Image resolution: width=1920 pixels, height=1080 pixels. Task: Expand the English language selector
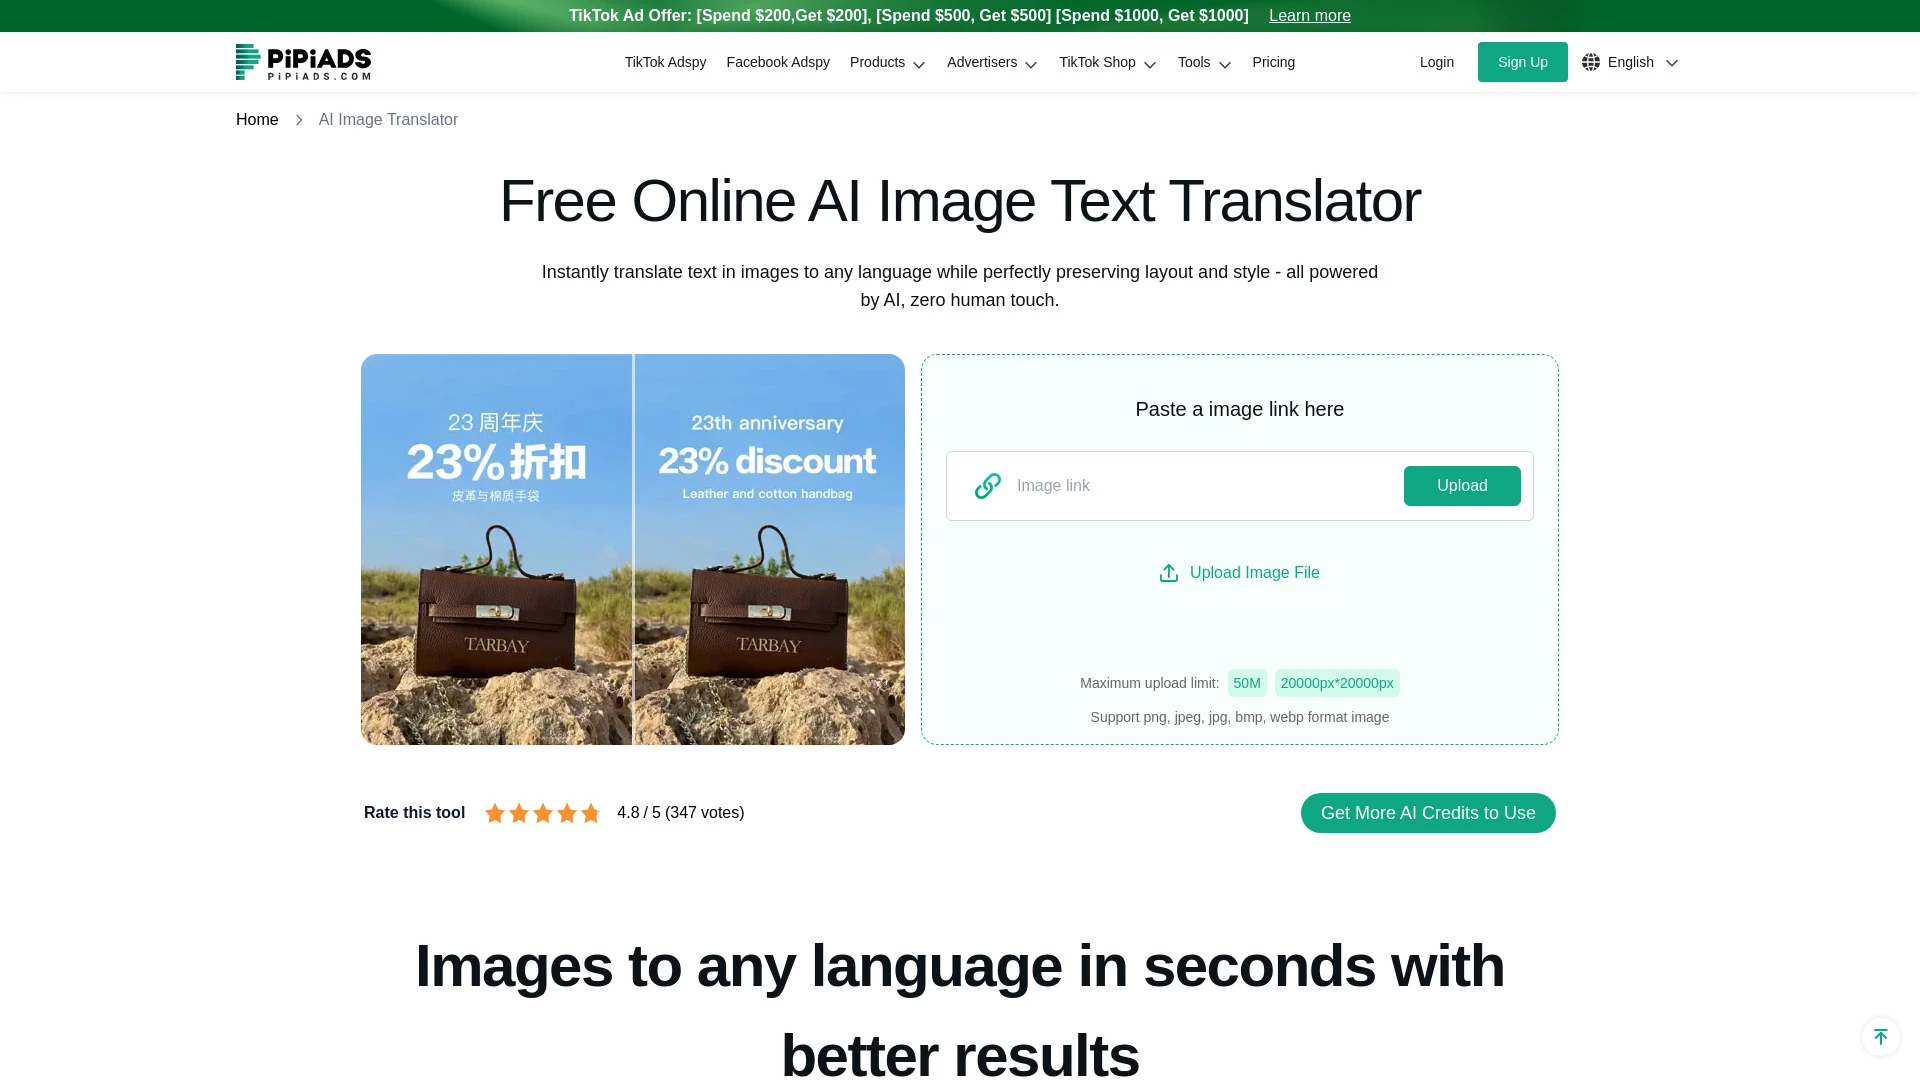click(1630, 62)
